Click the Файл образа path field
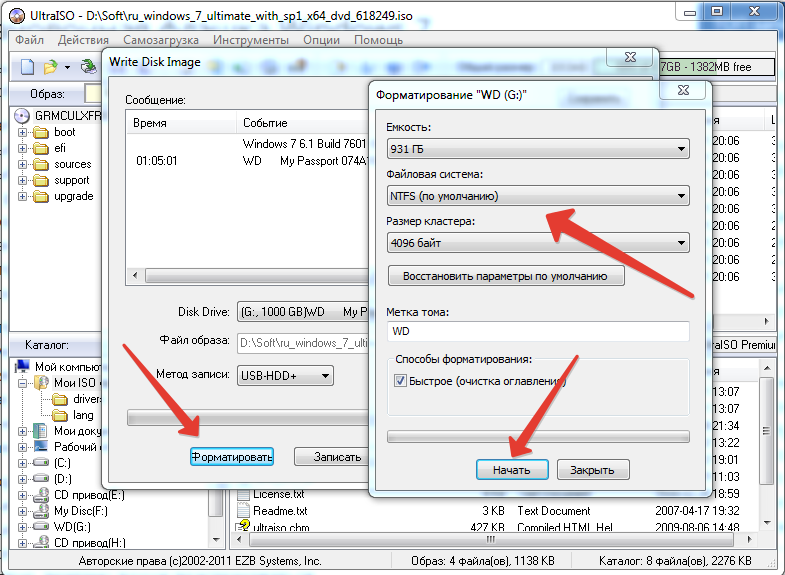The height and width of the screenshot is (575, 785). [303, 343]
